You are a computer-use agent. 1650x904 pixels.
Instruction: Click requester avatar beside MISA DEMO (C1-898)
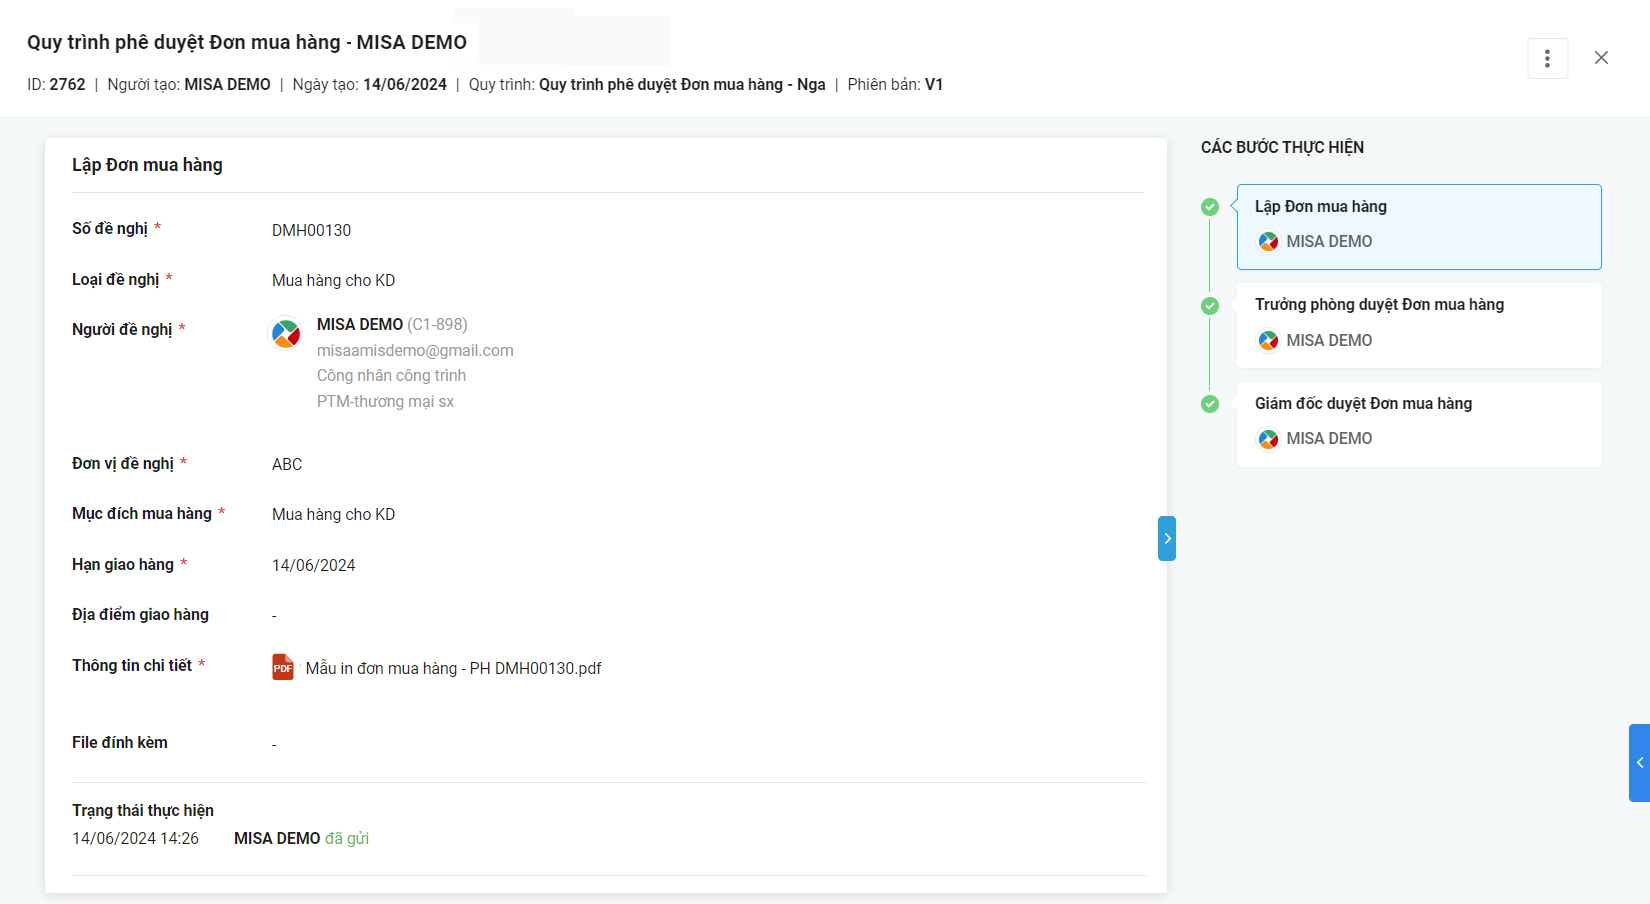tap(286, 333)
